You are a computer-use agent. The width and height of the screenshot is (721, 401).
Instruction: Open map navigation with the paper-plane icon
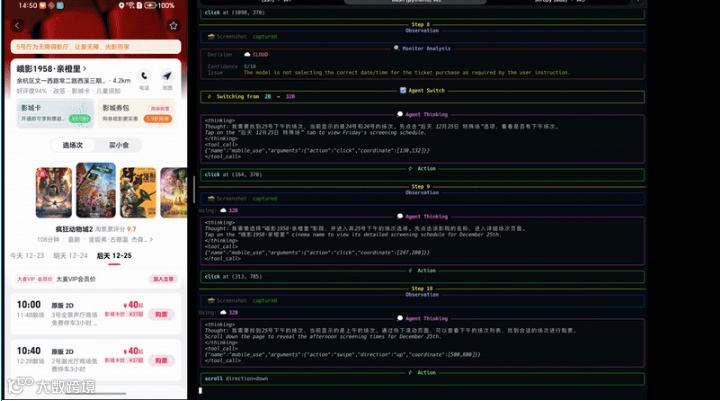[167, 76]
